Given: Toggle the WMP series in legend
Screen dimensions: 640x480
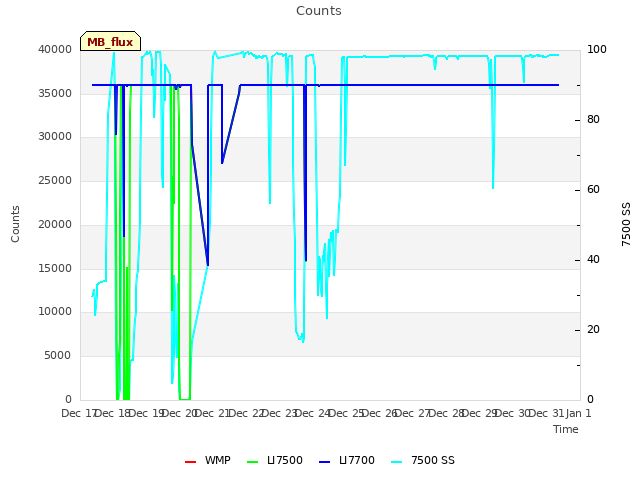Looking at the screenshot, I should 207,460.
